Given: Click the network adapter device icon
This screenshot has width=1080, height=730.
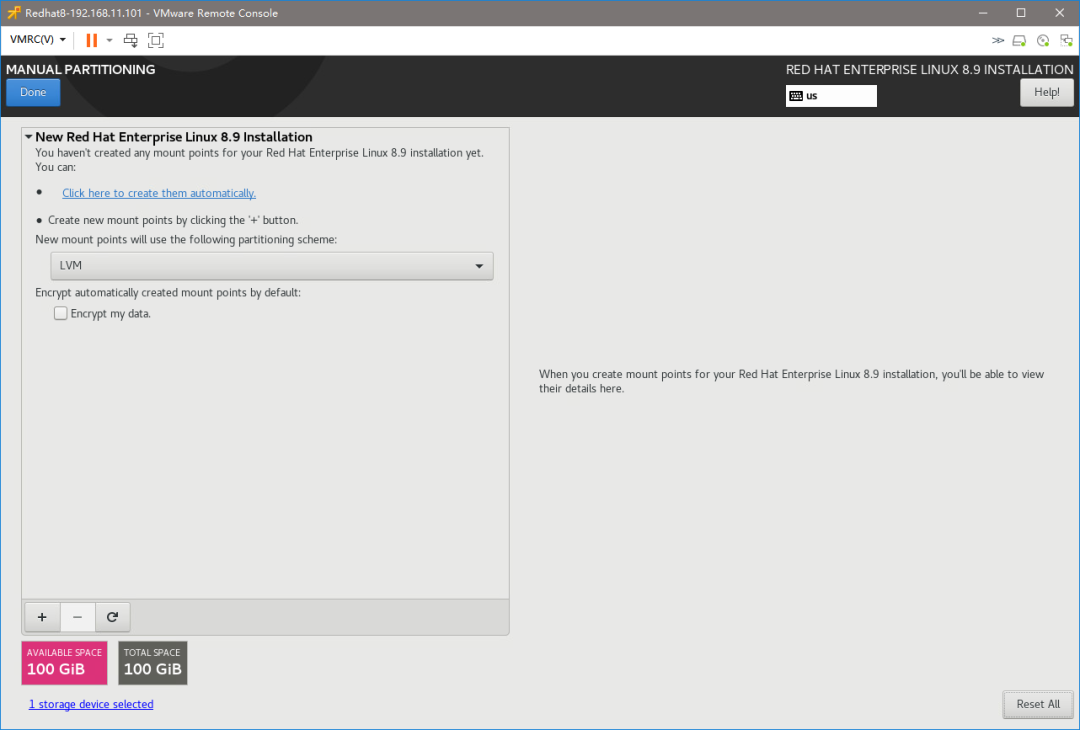Looking at the screenshot, I should point(1066,41).
